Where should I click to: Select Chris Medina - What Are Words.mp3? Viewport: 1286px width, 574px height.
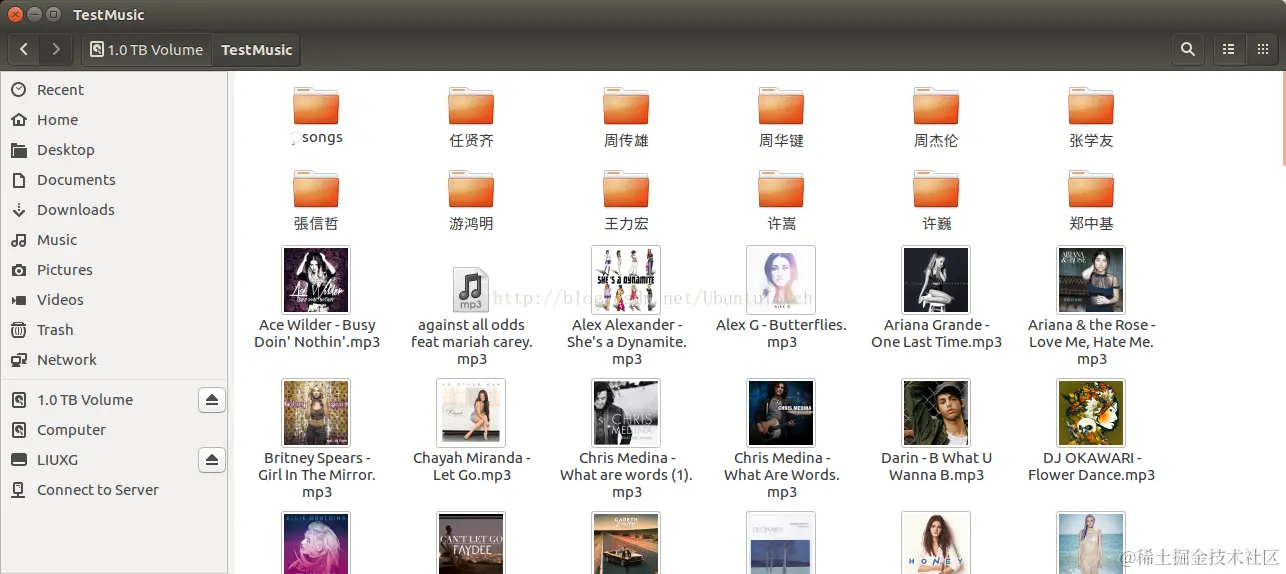tap(781, 439)
